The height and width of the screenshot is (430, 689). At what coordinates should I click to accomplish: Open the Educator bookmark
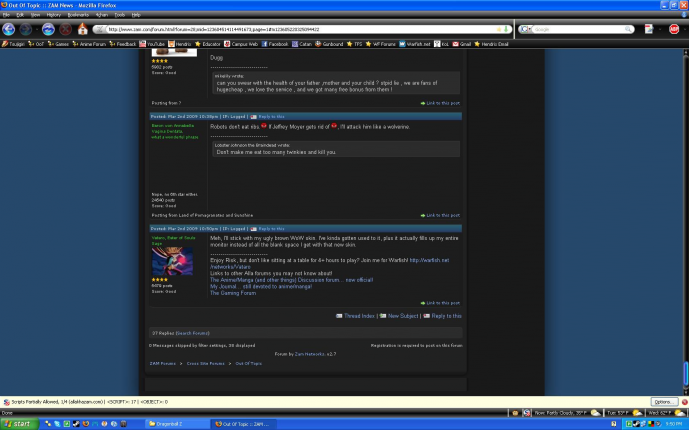(x=208, y=44)
